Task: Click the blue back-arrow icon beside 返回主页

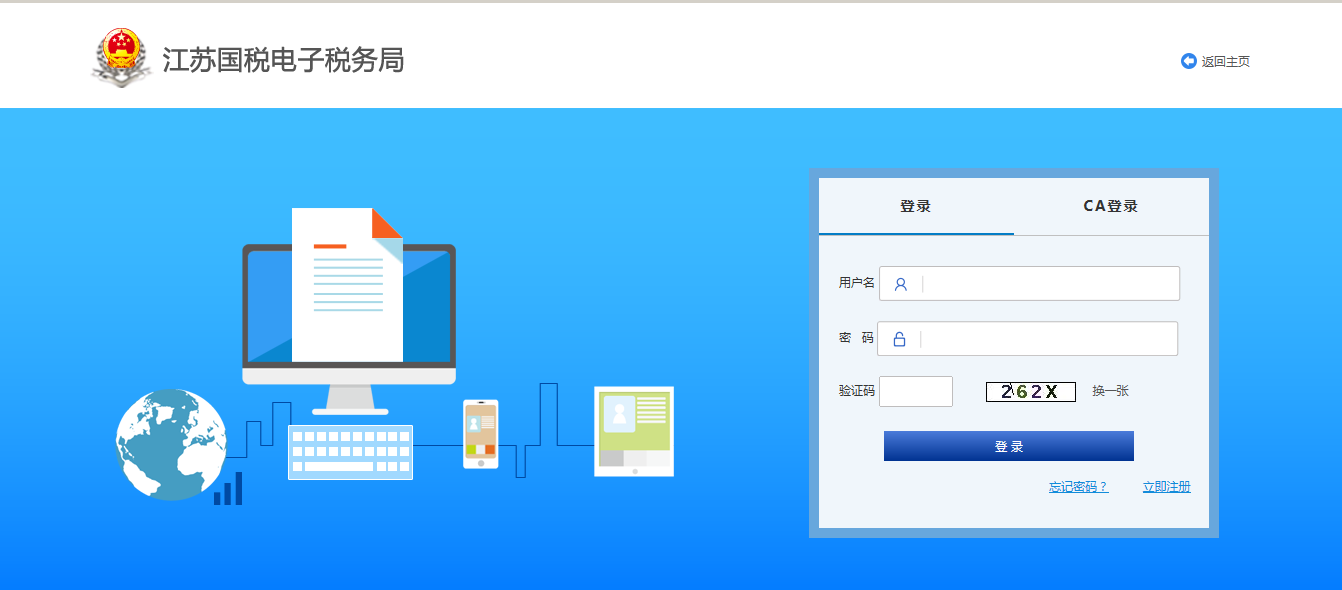Action: [x=1189, y=61]
